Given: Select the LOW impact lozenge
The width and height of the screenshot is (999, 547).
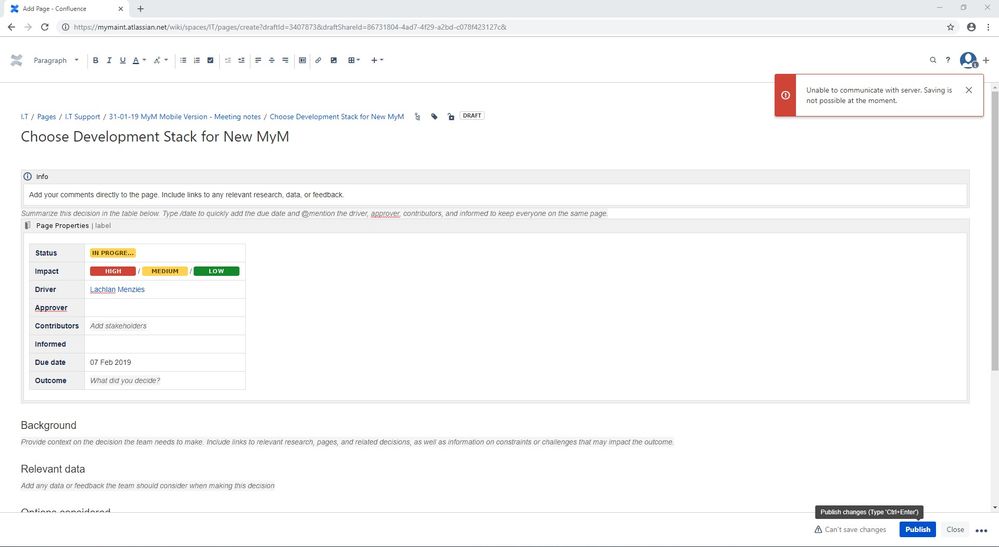Looking at the screenshot, I should 217,271.
